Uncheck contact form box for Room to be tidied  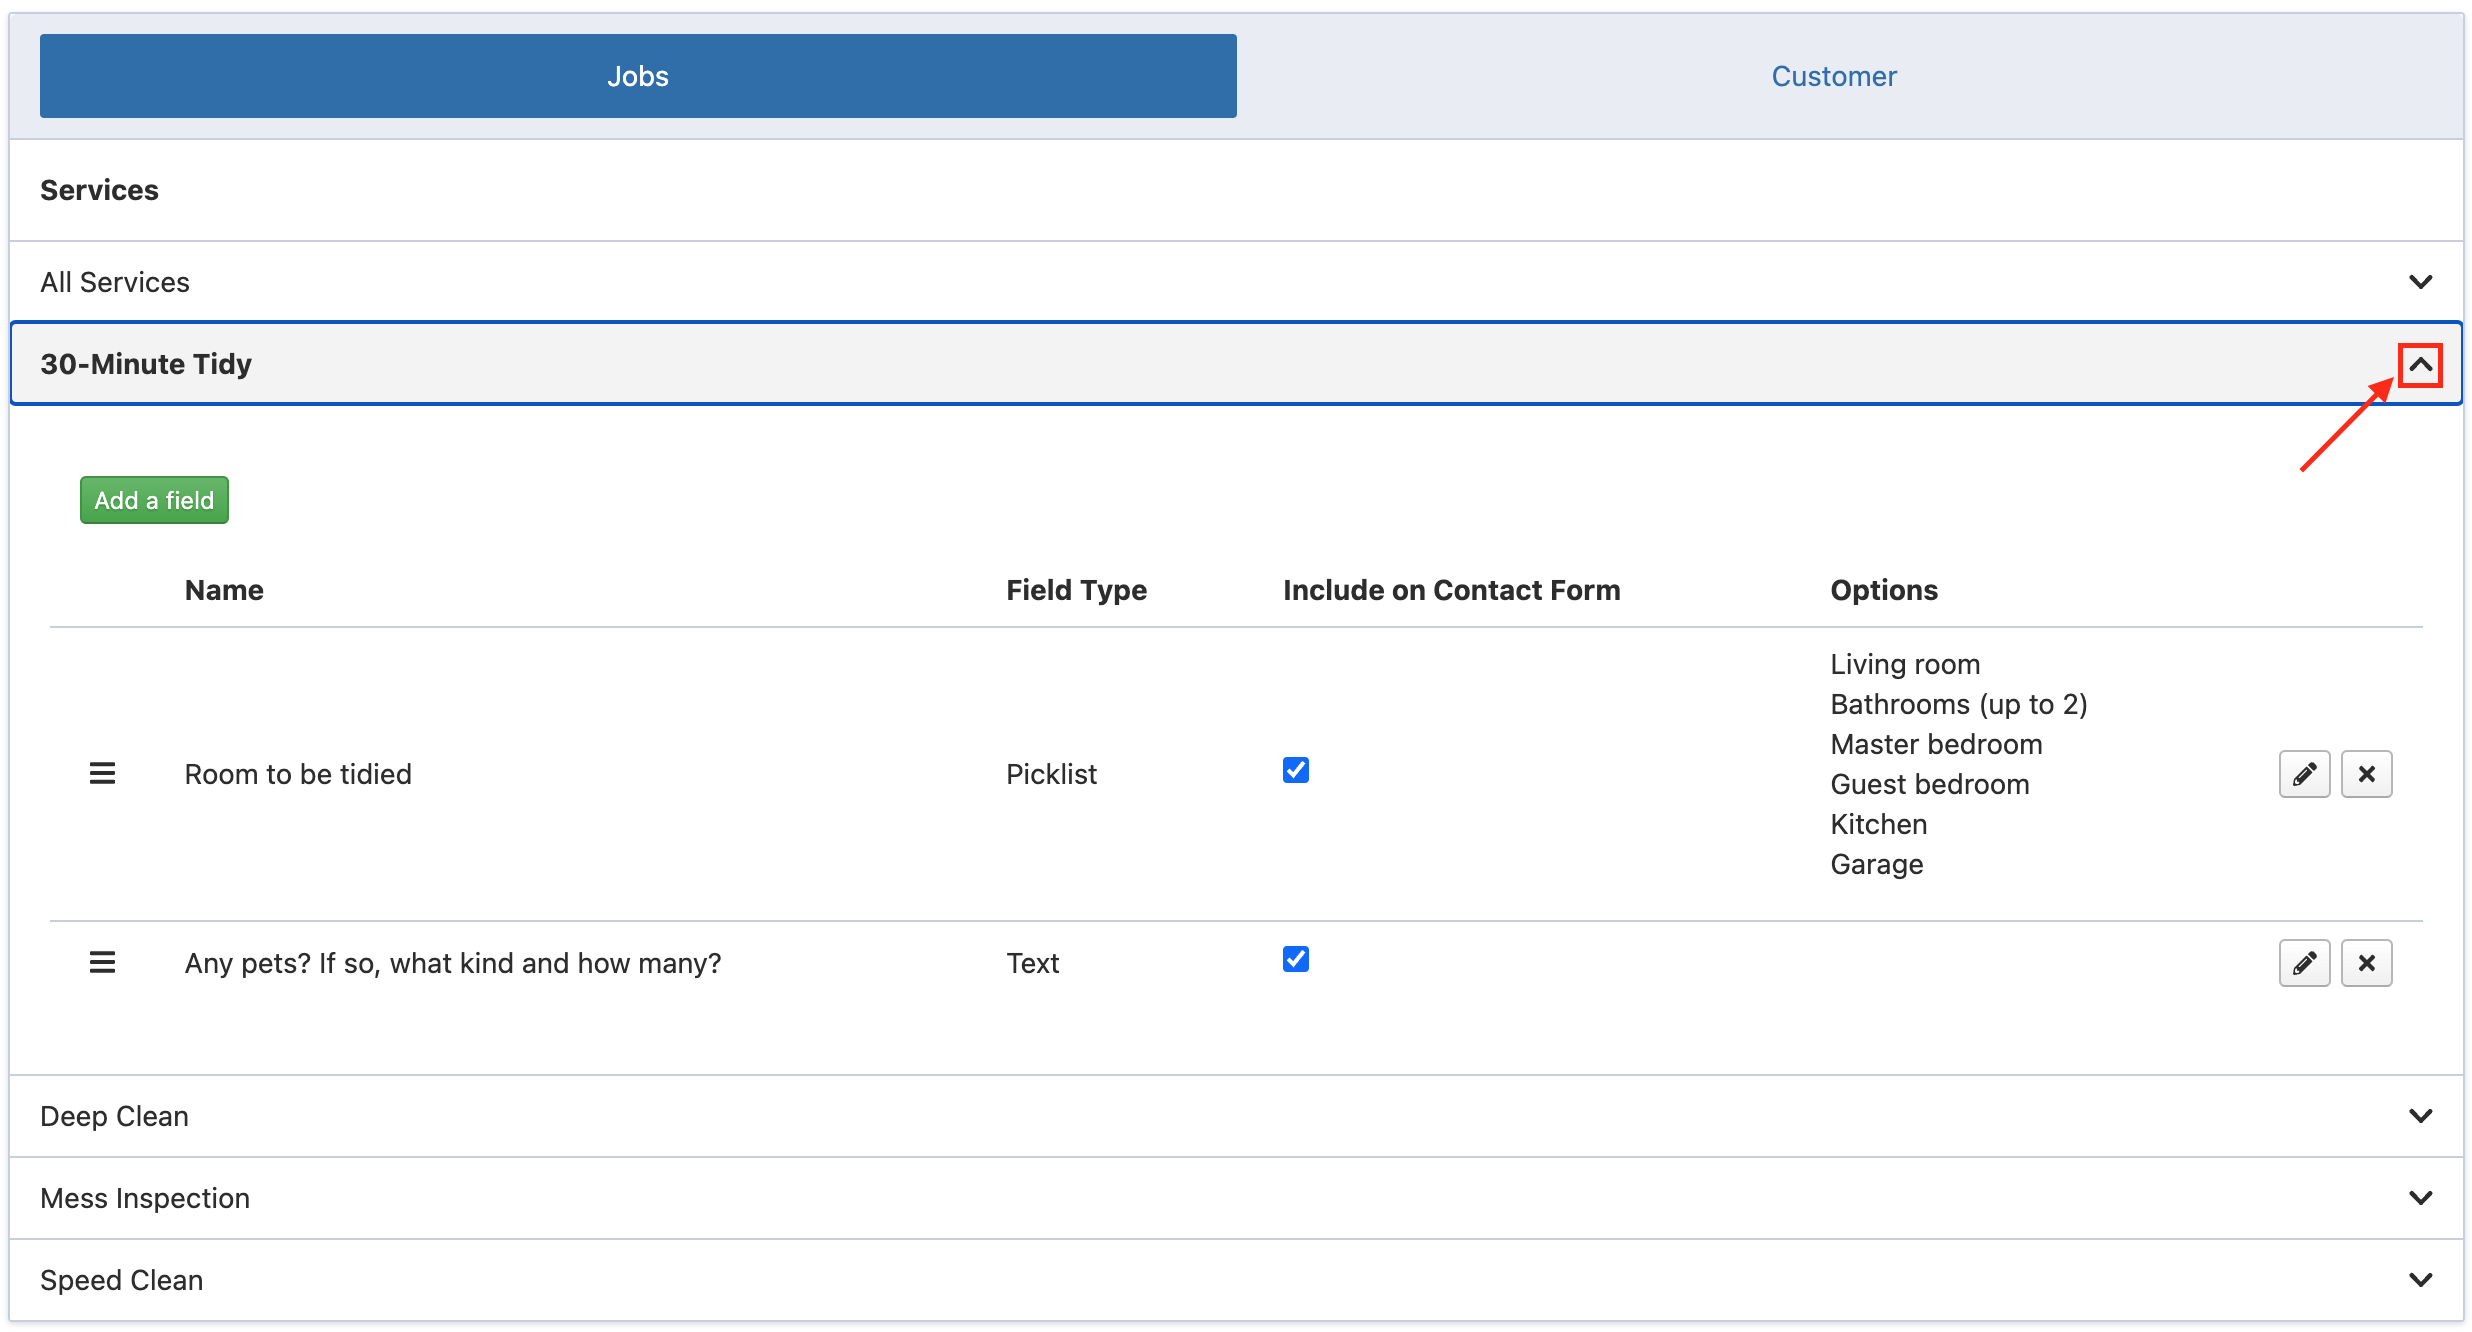click(x=1295, y=770)
